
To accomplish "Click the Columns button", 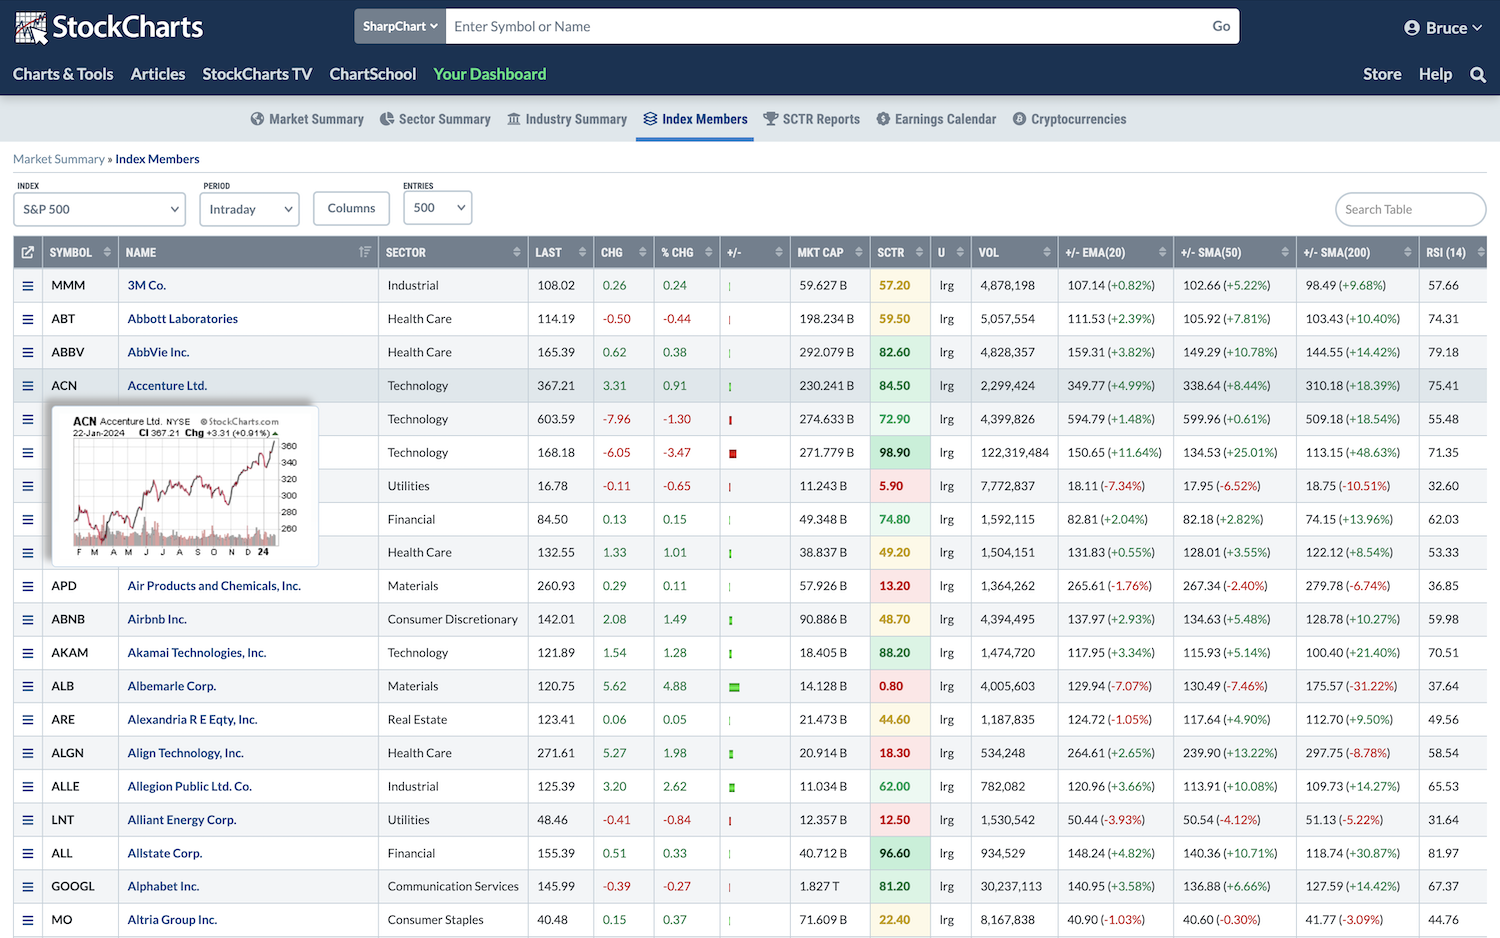I will (351, 209).
